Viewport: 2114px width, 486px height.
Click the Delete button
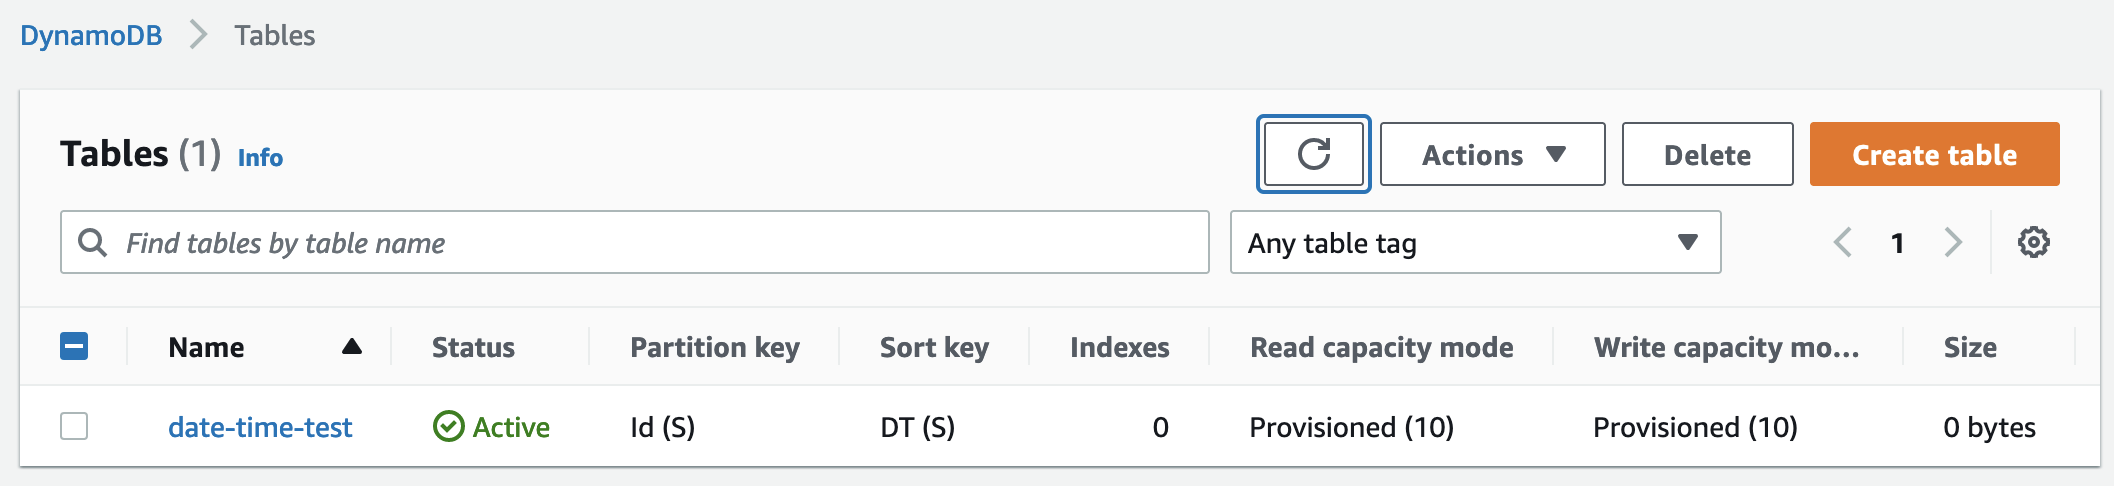(1707, 155)
